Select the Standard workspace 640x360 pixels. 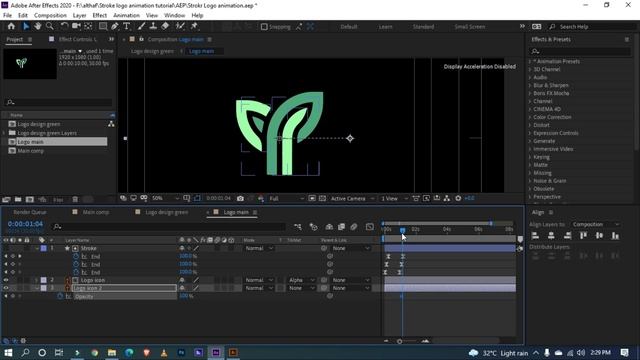423,27
